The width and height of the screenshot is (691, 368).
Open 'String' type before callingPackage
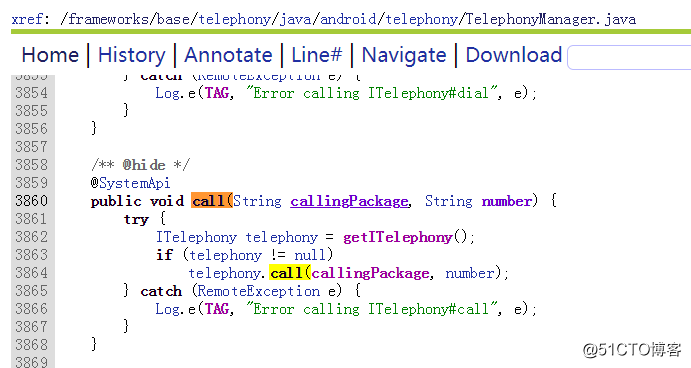coord(257,201)
